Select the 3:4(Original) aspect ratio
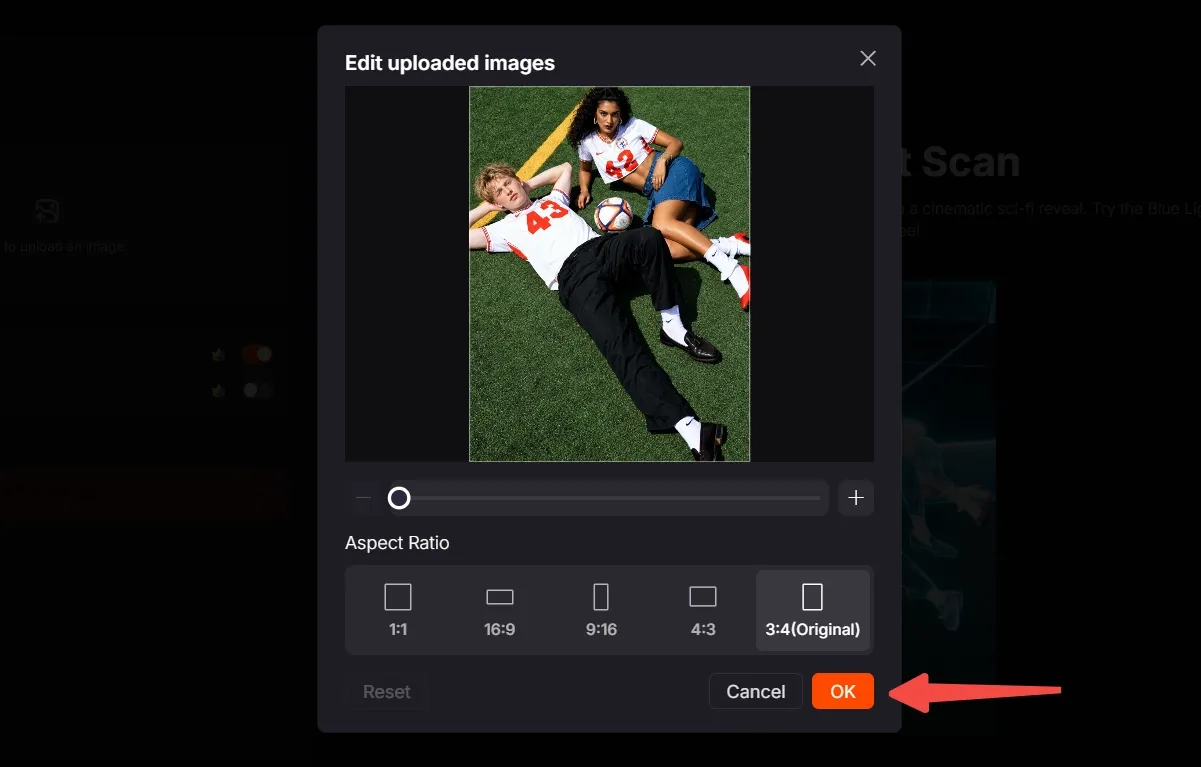The width and height of the screenshot is (1201, 767). [813, 610]
